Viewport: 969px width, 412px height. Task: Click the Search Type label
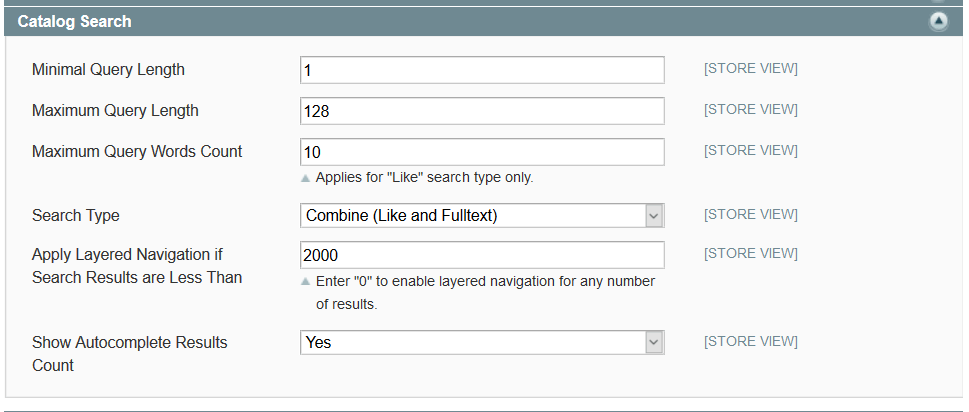(x=75, y=215)
